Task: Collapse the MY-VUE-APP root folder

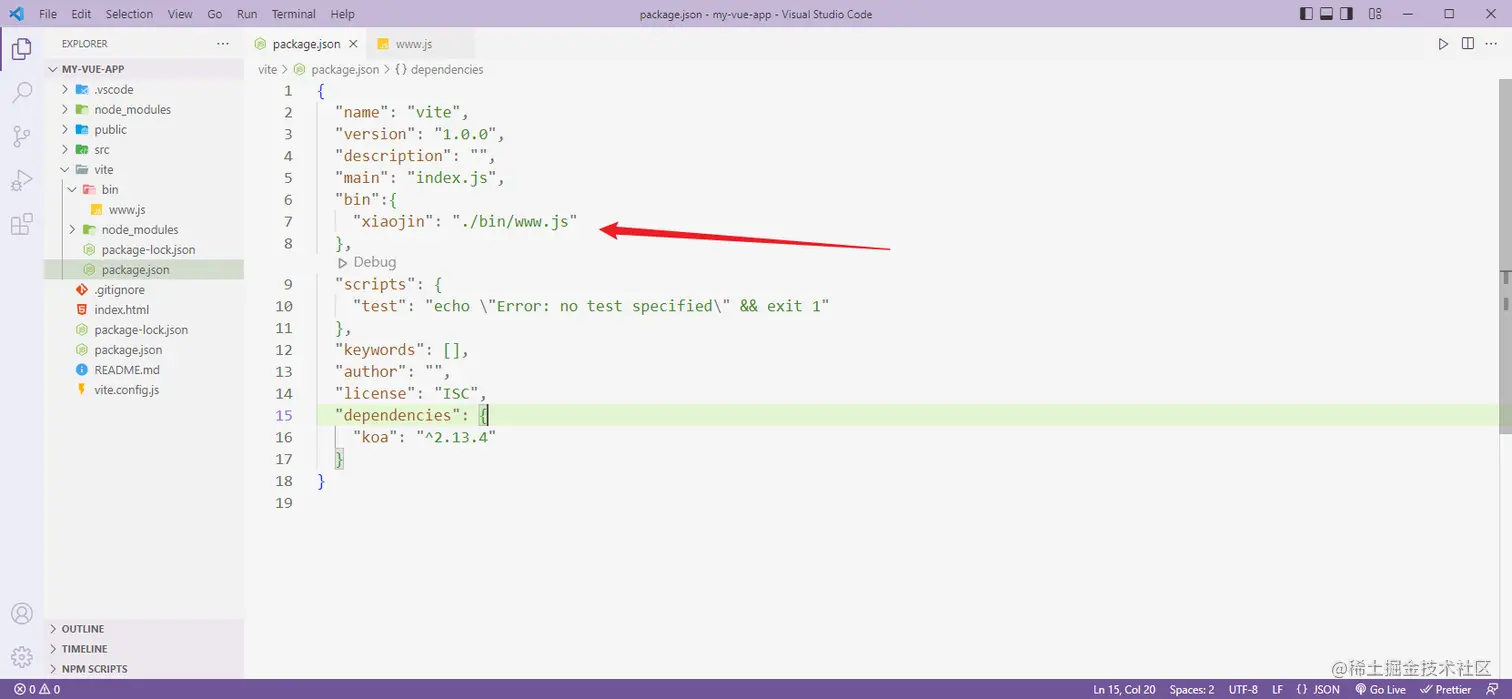Action: click(144, 69)
